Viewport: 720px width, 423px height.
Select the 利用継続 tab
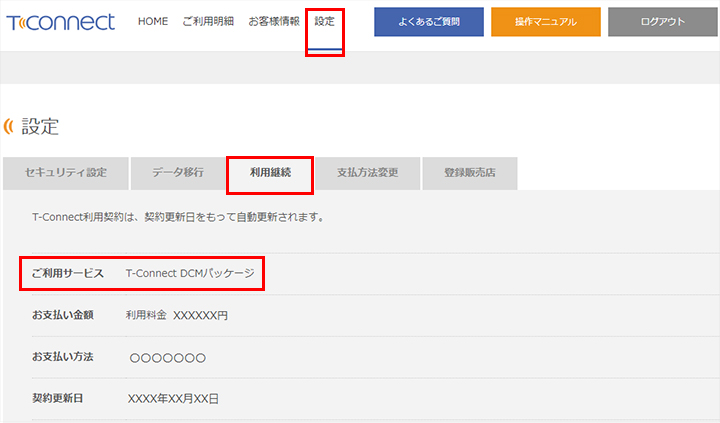(270, 173)
